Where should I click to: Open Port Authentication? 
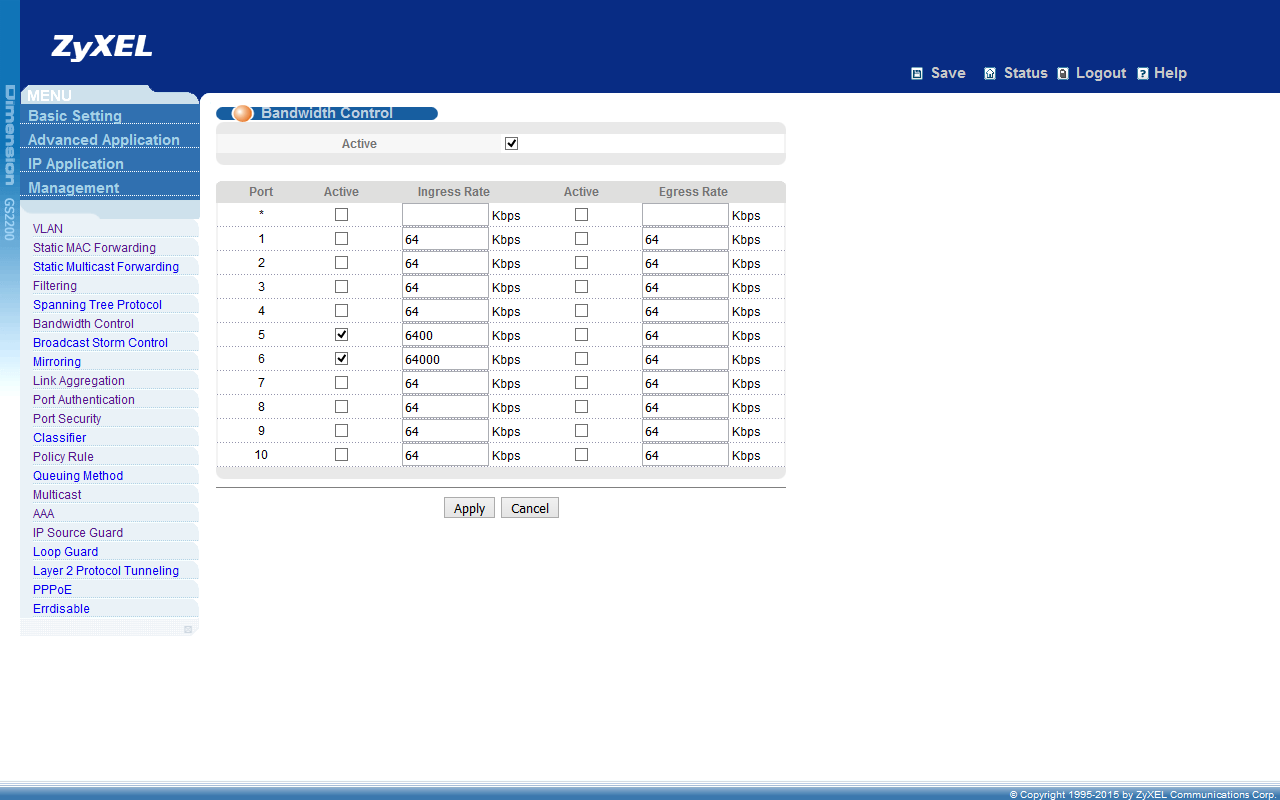(x=84, y=400)
